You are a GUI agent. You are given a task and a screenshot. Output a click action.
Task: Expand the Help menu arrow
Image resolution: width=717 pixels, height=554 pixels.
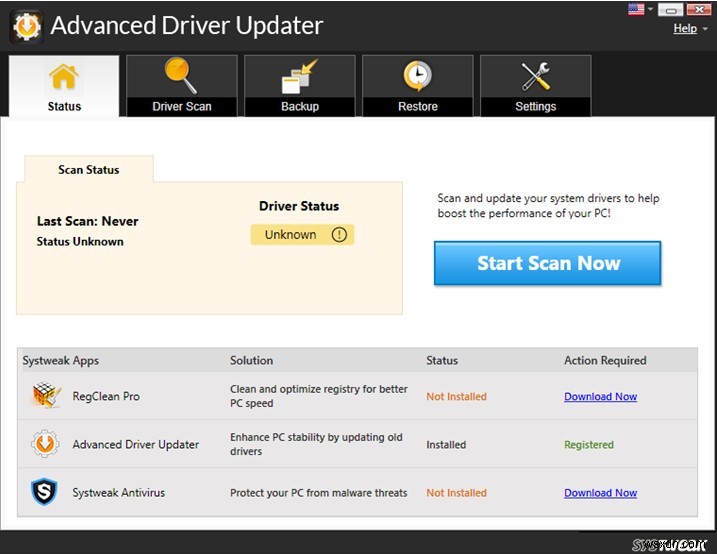[705, 28]
